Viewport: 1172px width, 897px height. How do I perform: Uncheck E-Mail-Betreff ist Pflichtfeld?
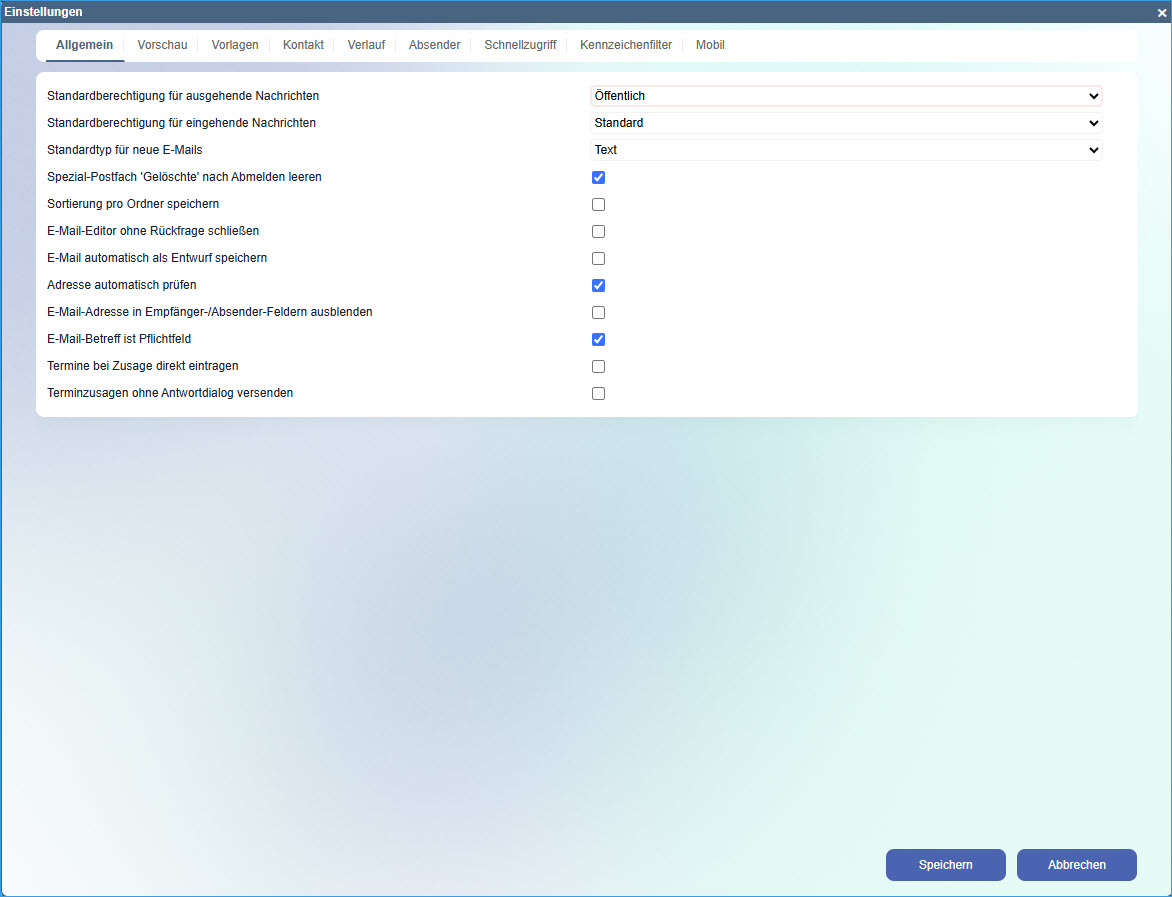[x=598, y=339]
